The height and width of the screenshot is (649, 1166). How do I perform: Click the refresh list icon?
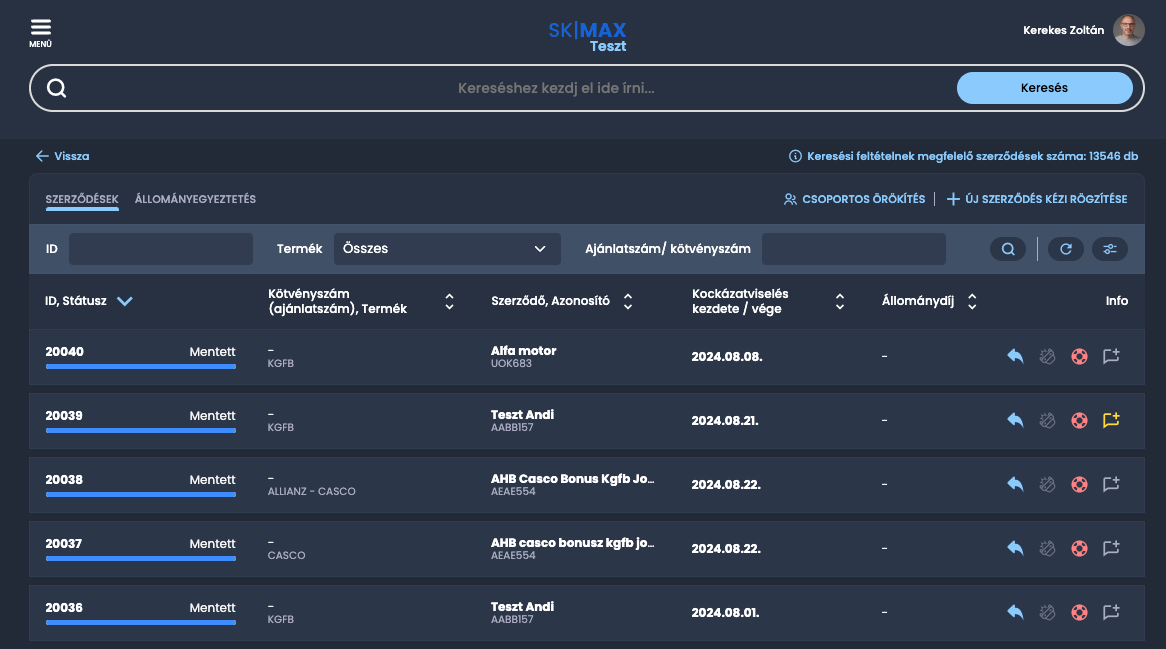(x=1065, y=249)
